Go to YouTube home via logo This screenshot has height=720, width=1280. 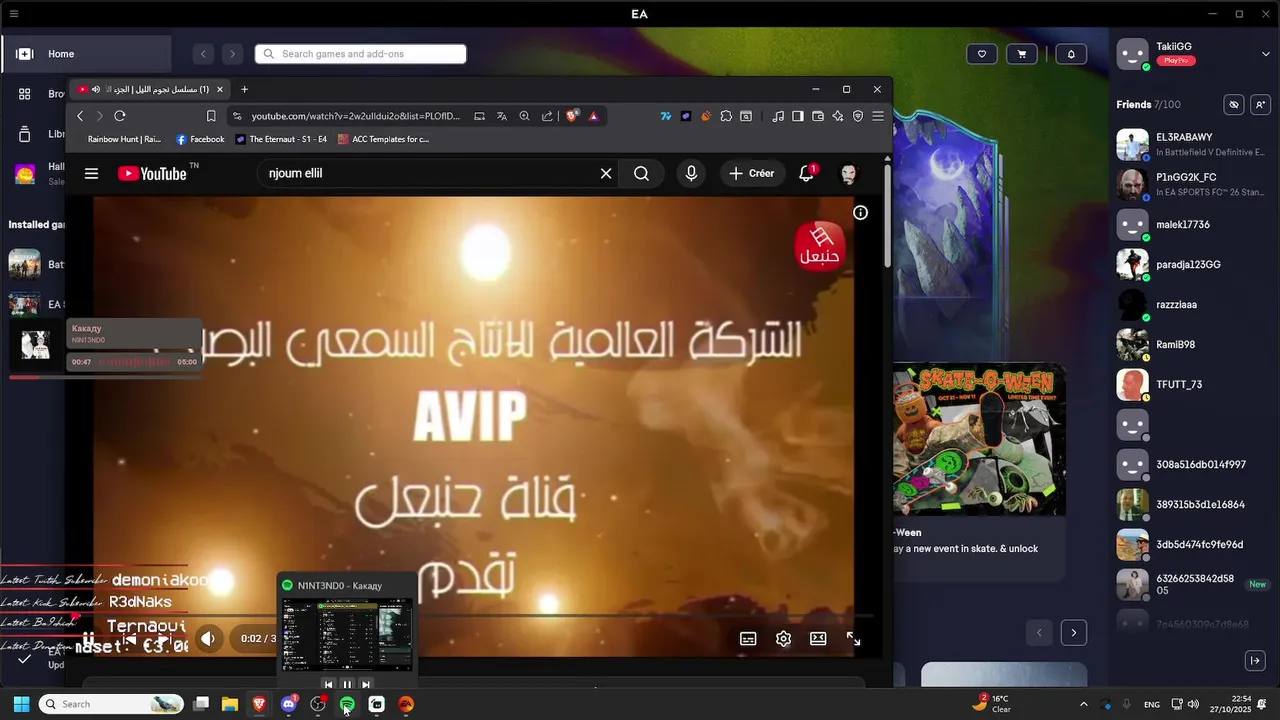click(152, 173)
